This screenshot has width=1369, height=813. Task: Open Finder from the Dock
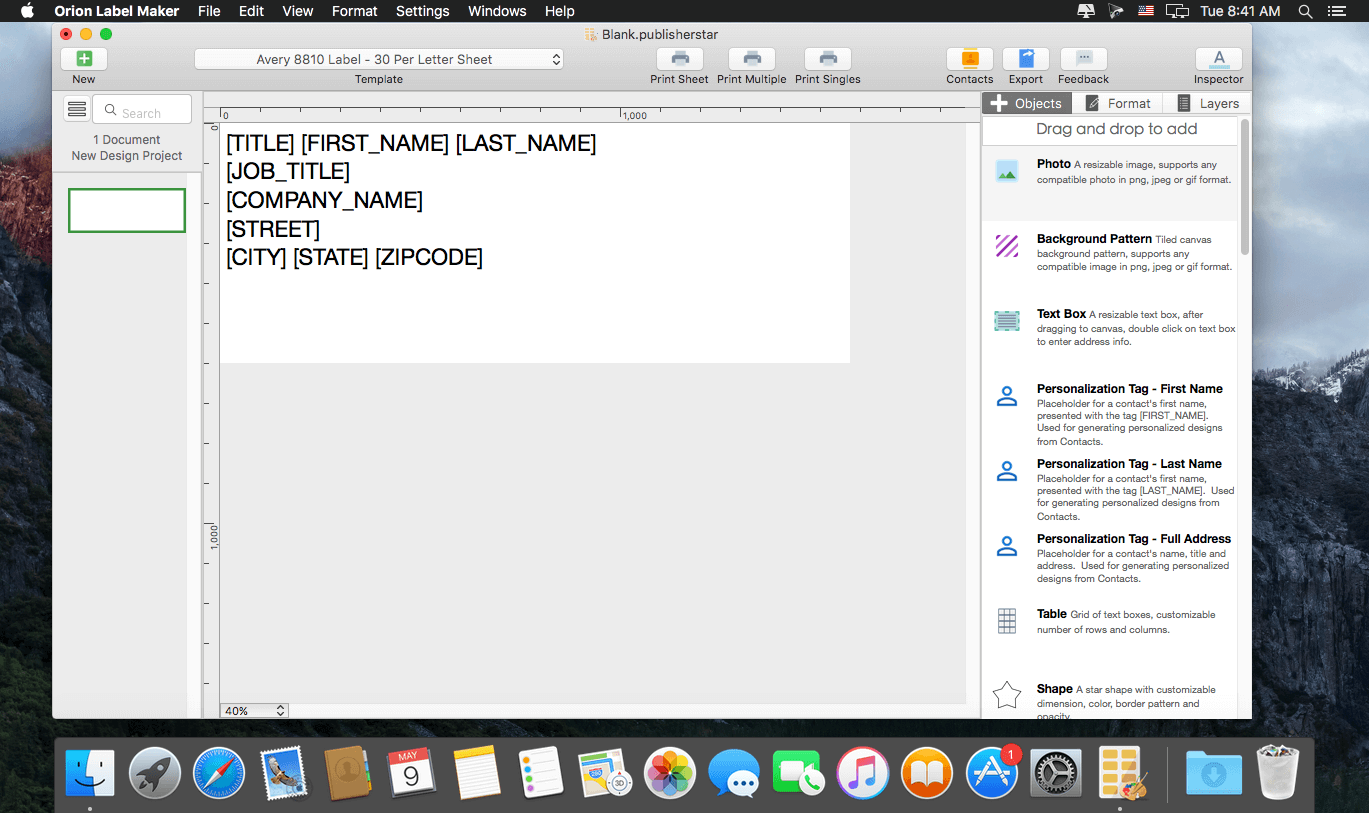(90, 773)
